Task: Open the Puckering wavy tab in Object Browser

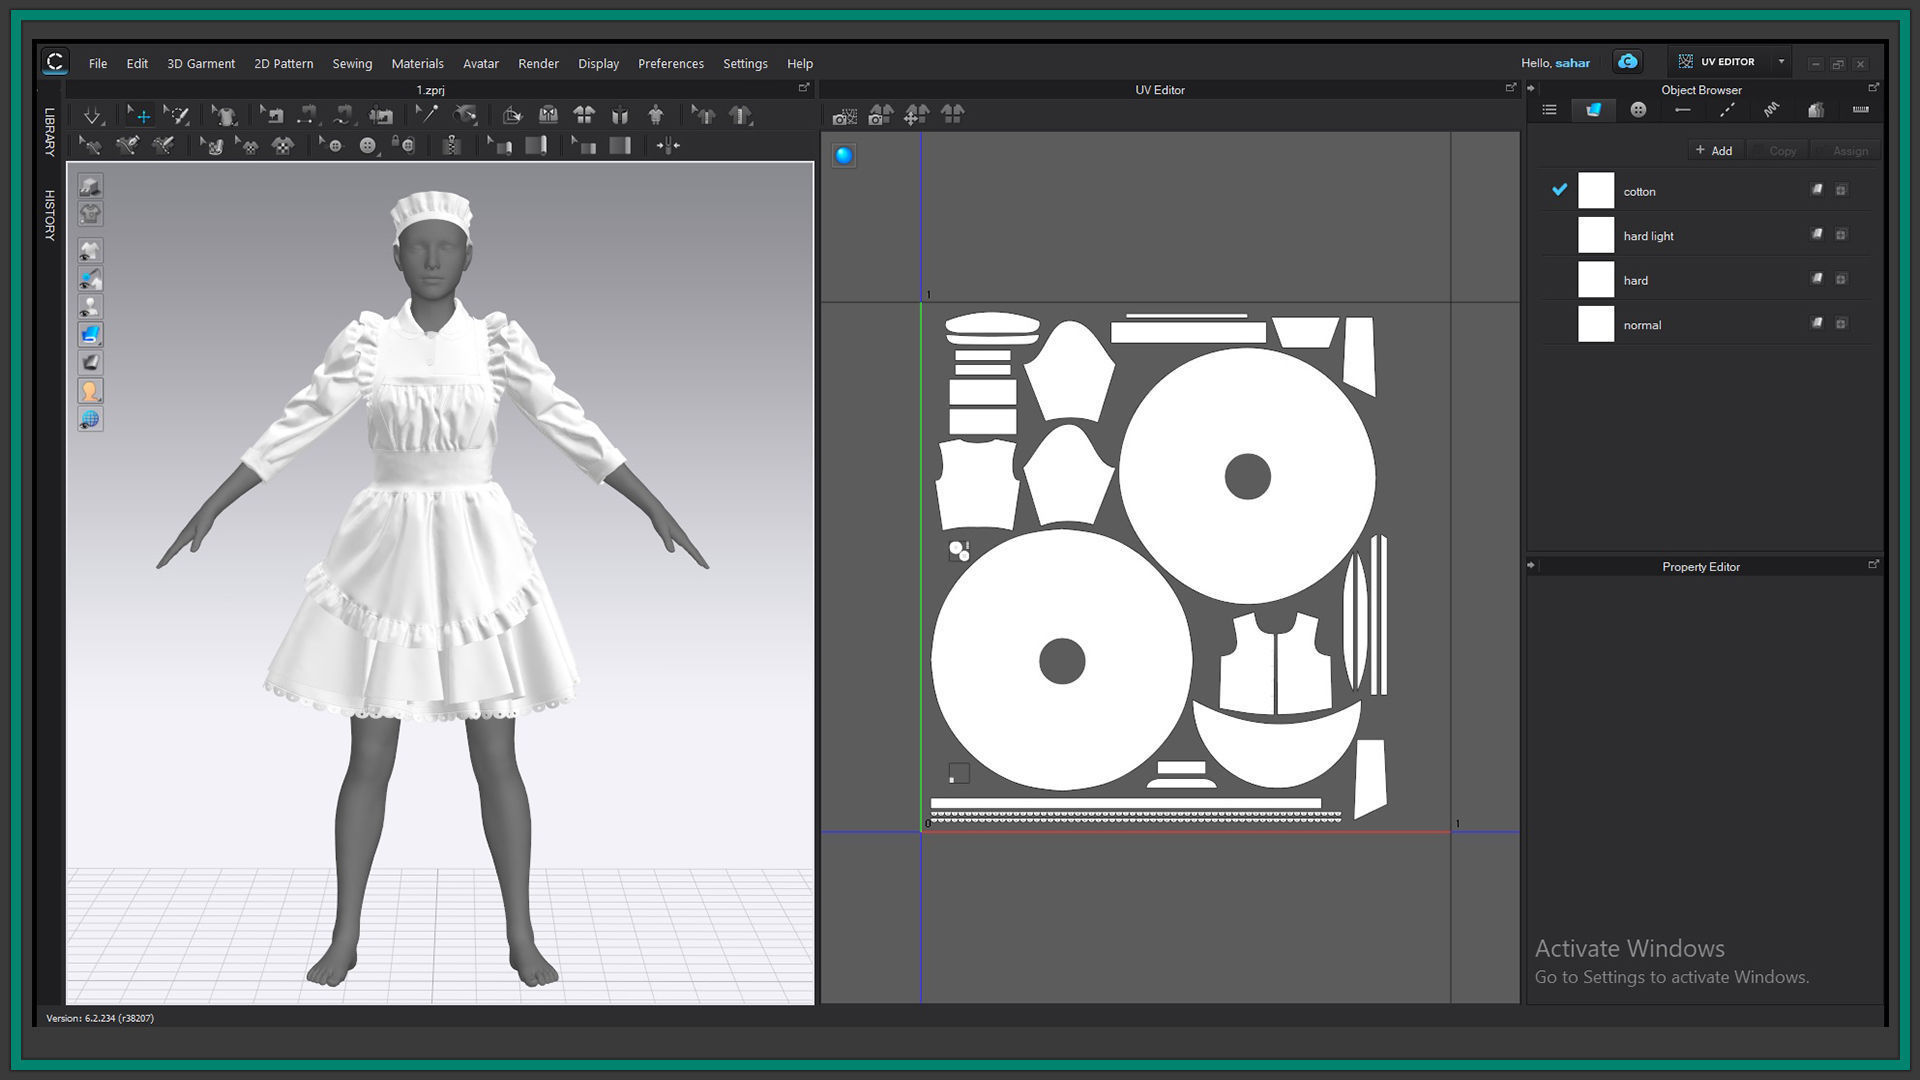Action: click(1771, 110)
